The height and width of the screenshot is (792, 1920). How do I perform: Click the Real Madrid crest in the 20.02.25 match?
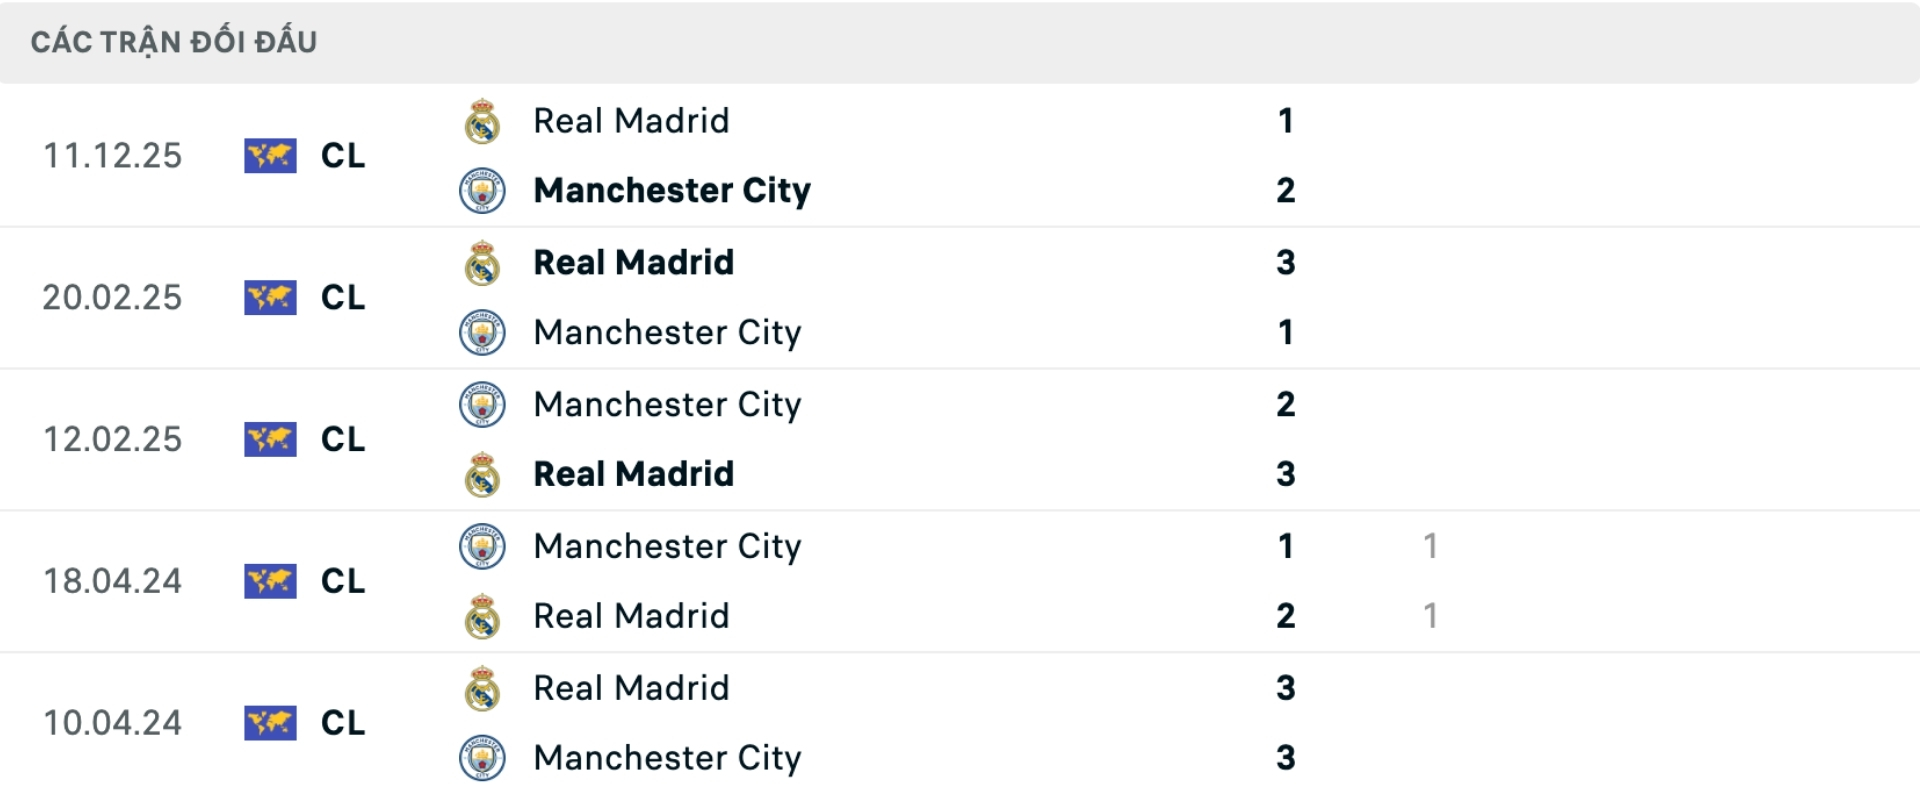tap(481, 262)
